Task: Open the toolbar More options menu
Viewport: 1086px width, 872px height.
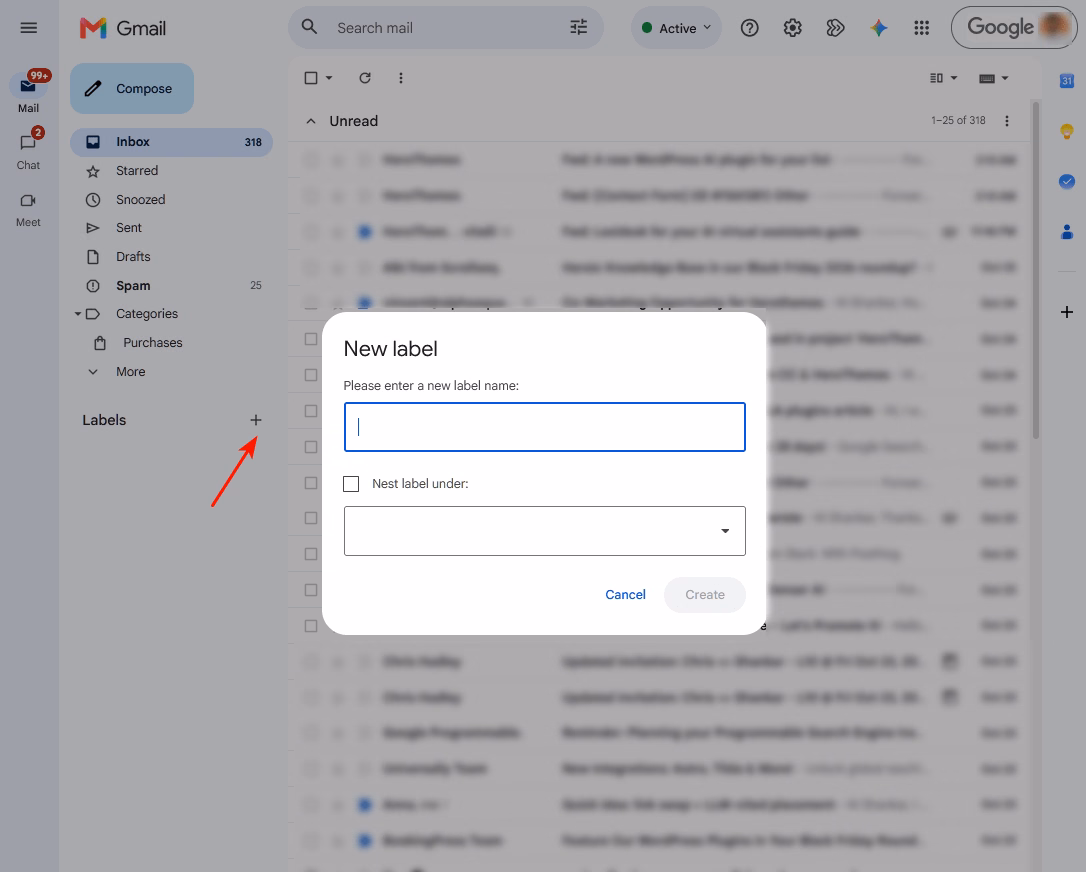Action: point(401,78)
